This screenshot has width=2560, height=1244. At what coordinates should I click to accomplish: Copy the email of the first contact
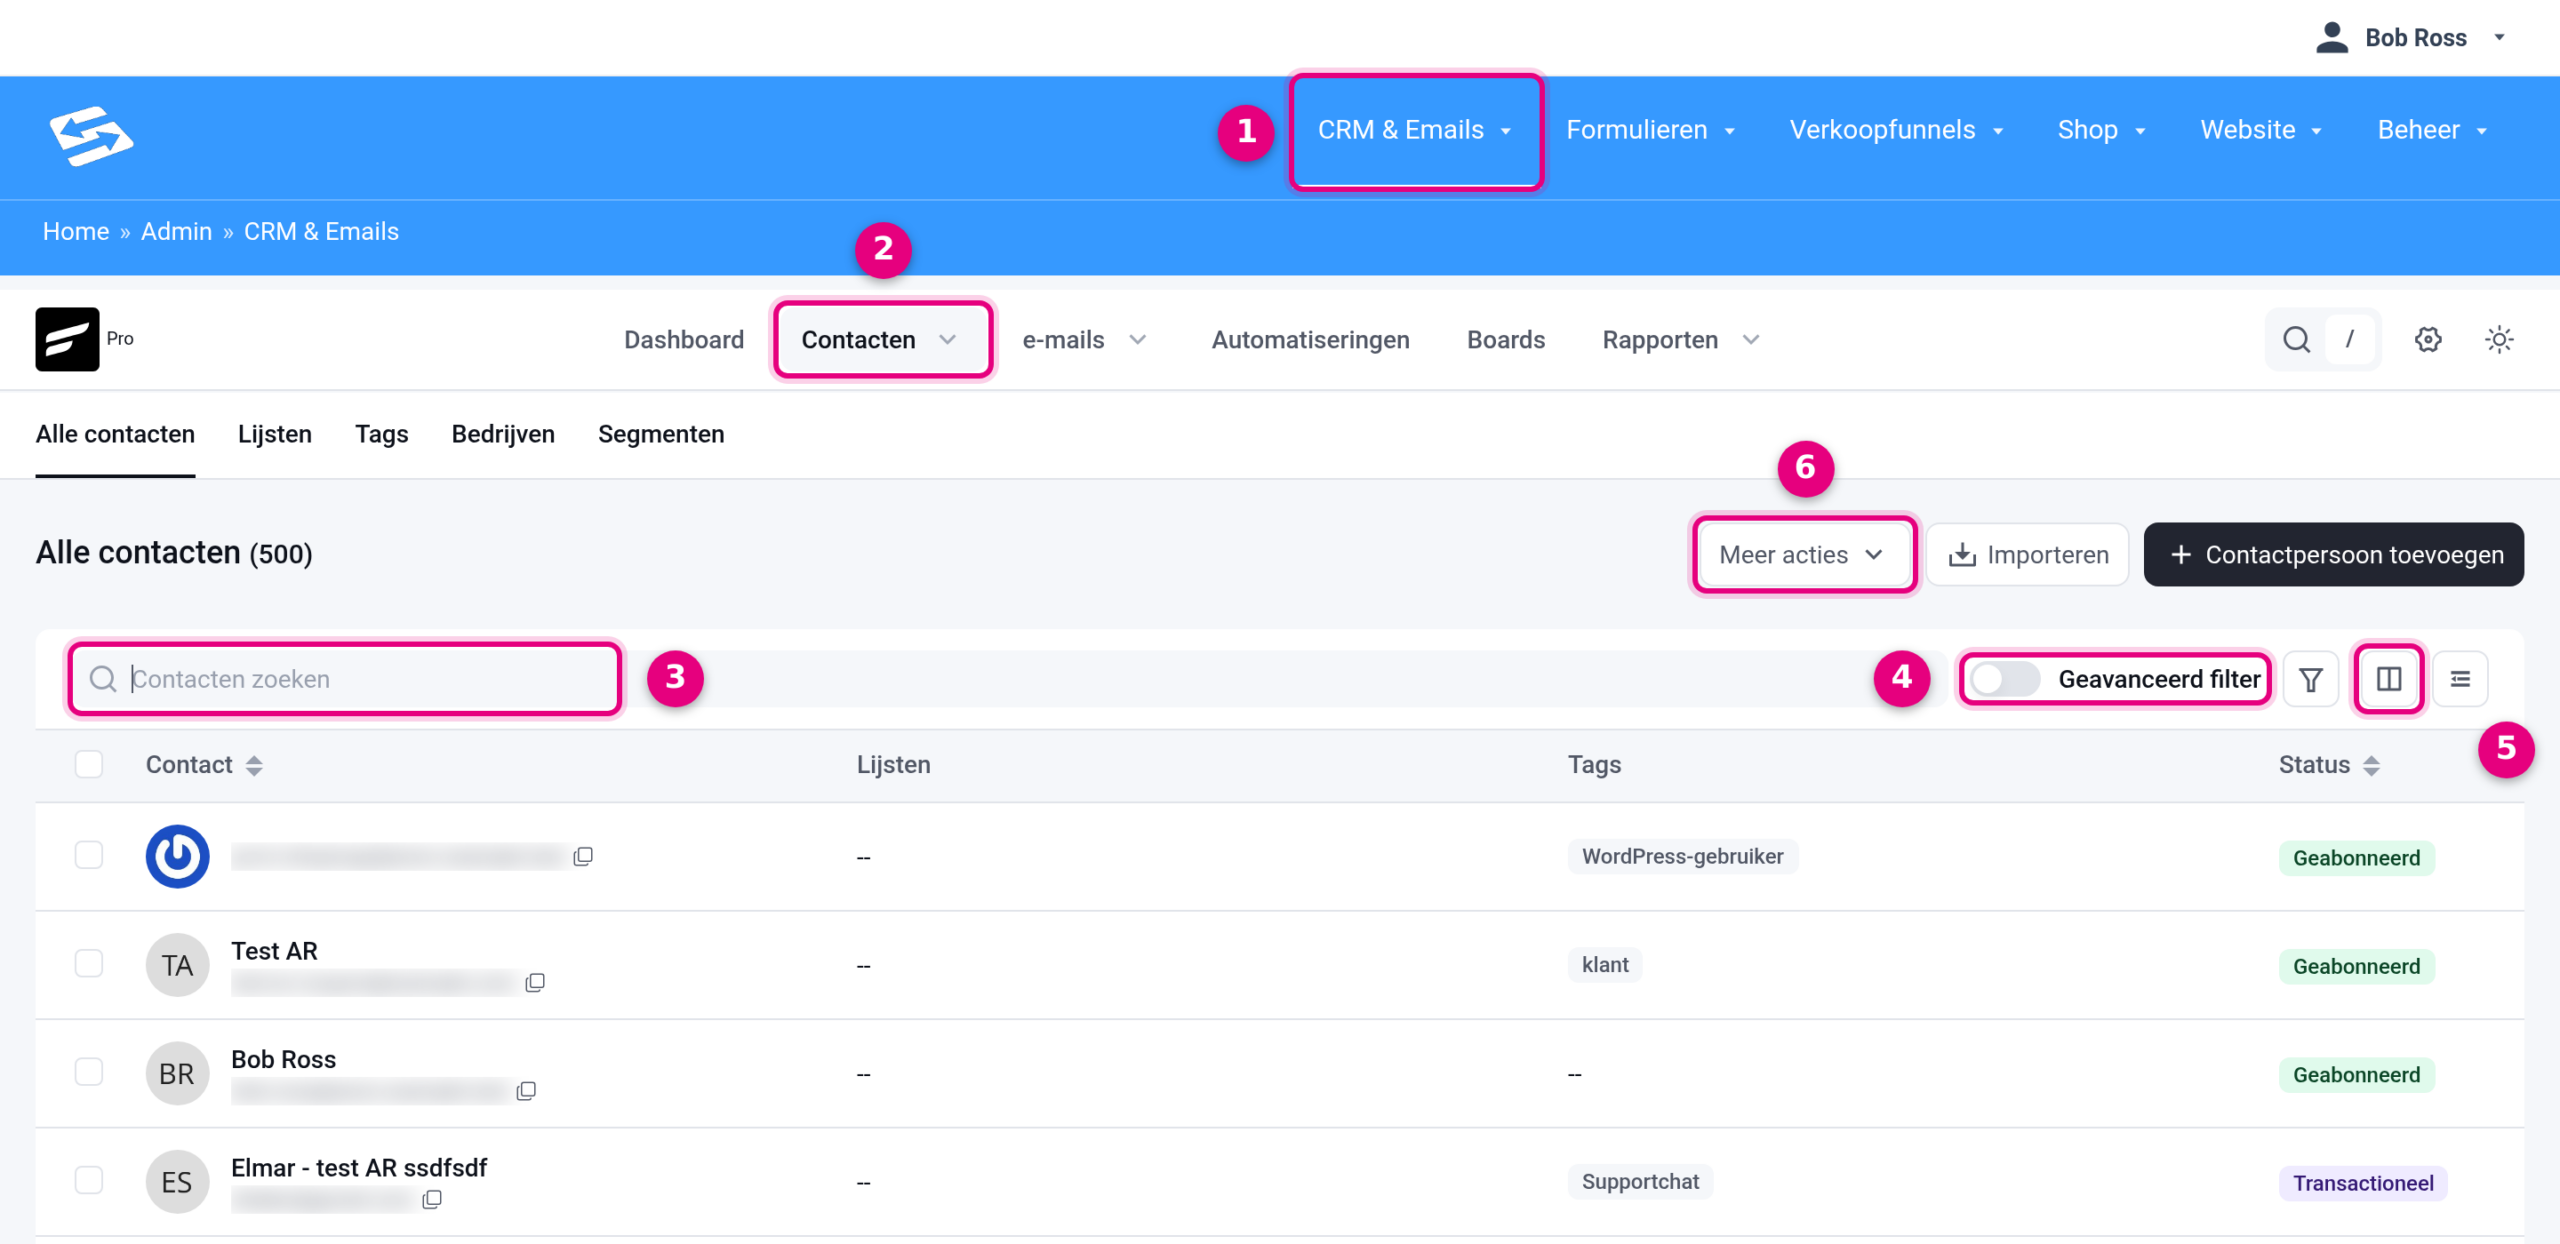(583, 856)
